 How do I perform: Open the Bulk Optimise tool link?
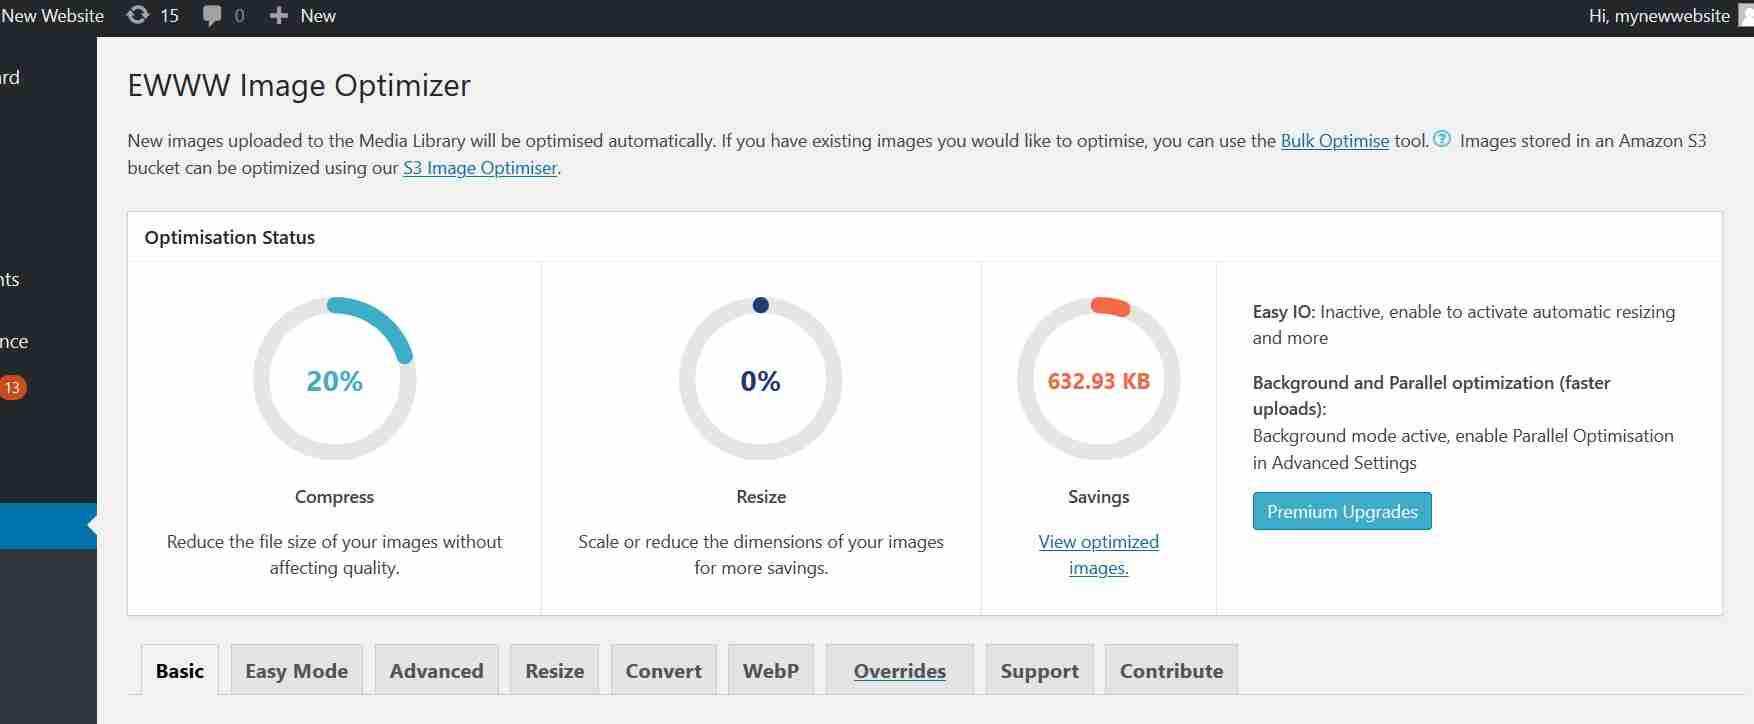(x=1335, y=141)
